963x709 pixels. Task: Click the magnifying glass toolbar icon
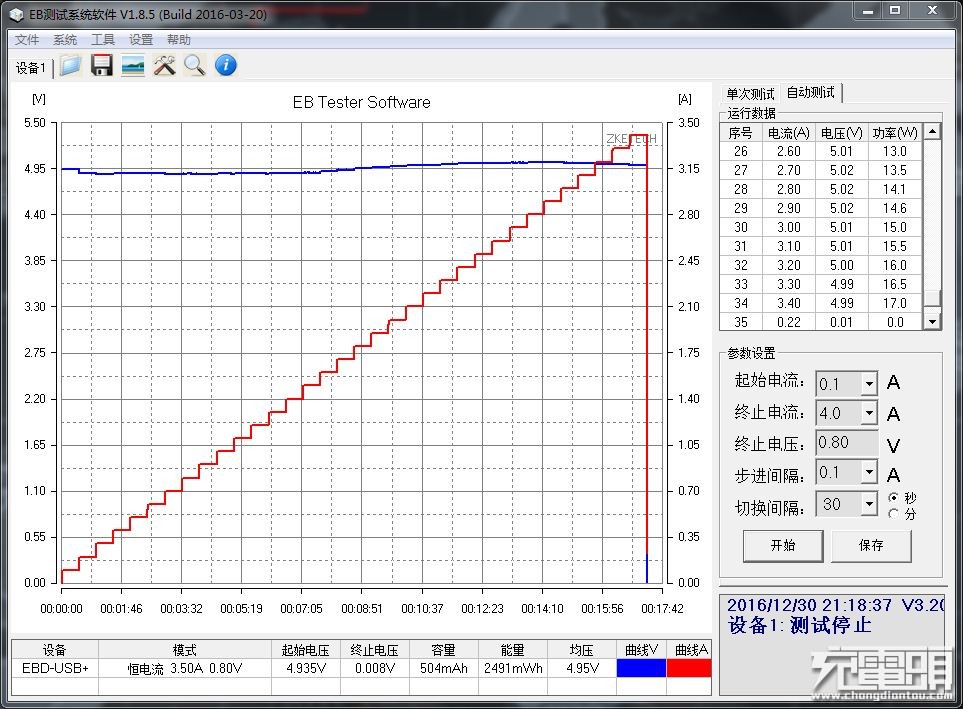(195, 66)
